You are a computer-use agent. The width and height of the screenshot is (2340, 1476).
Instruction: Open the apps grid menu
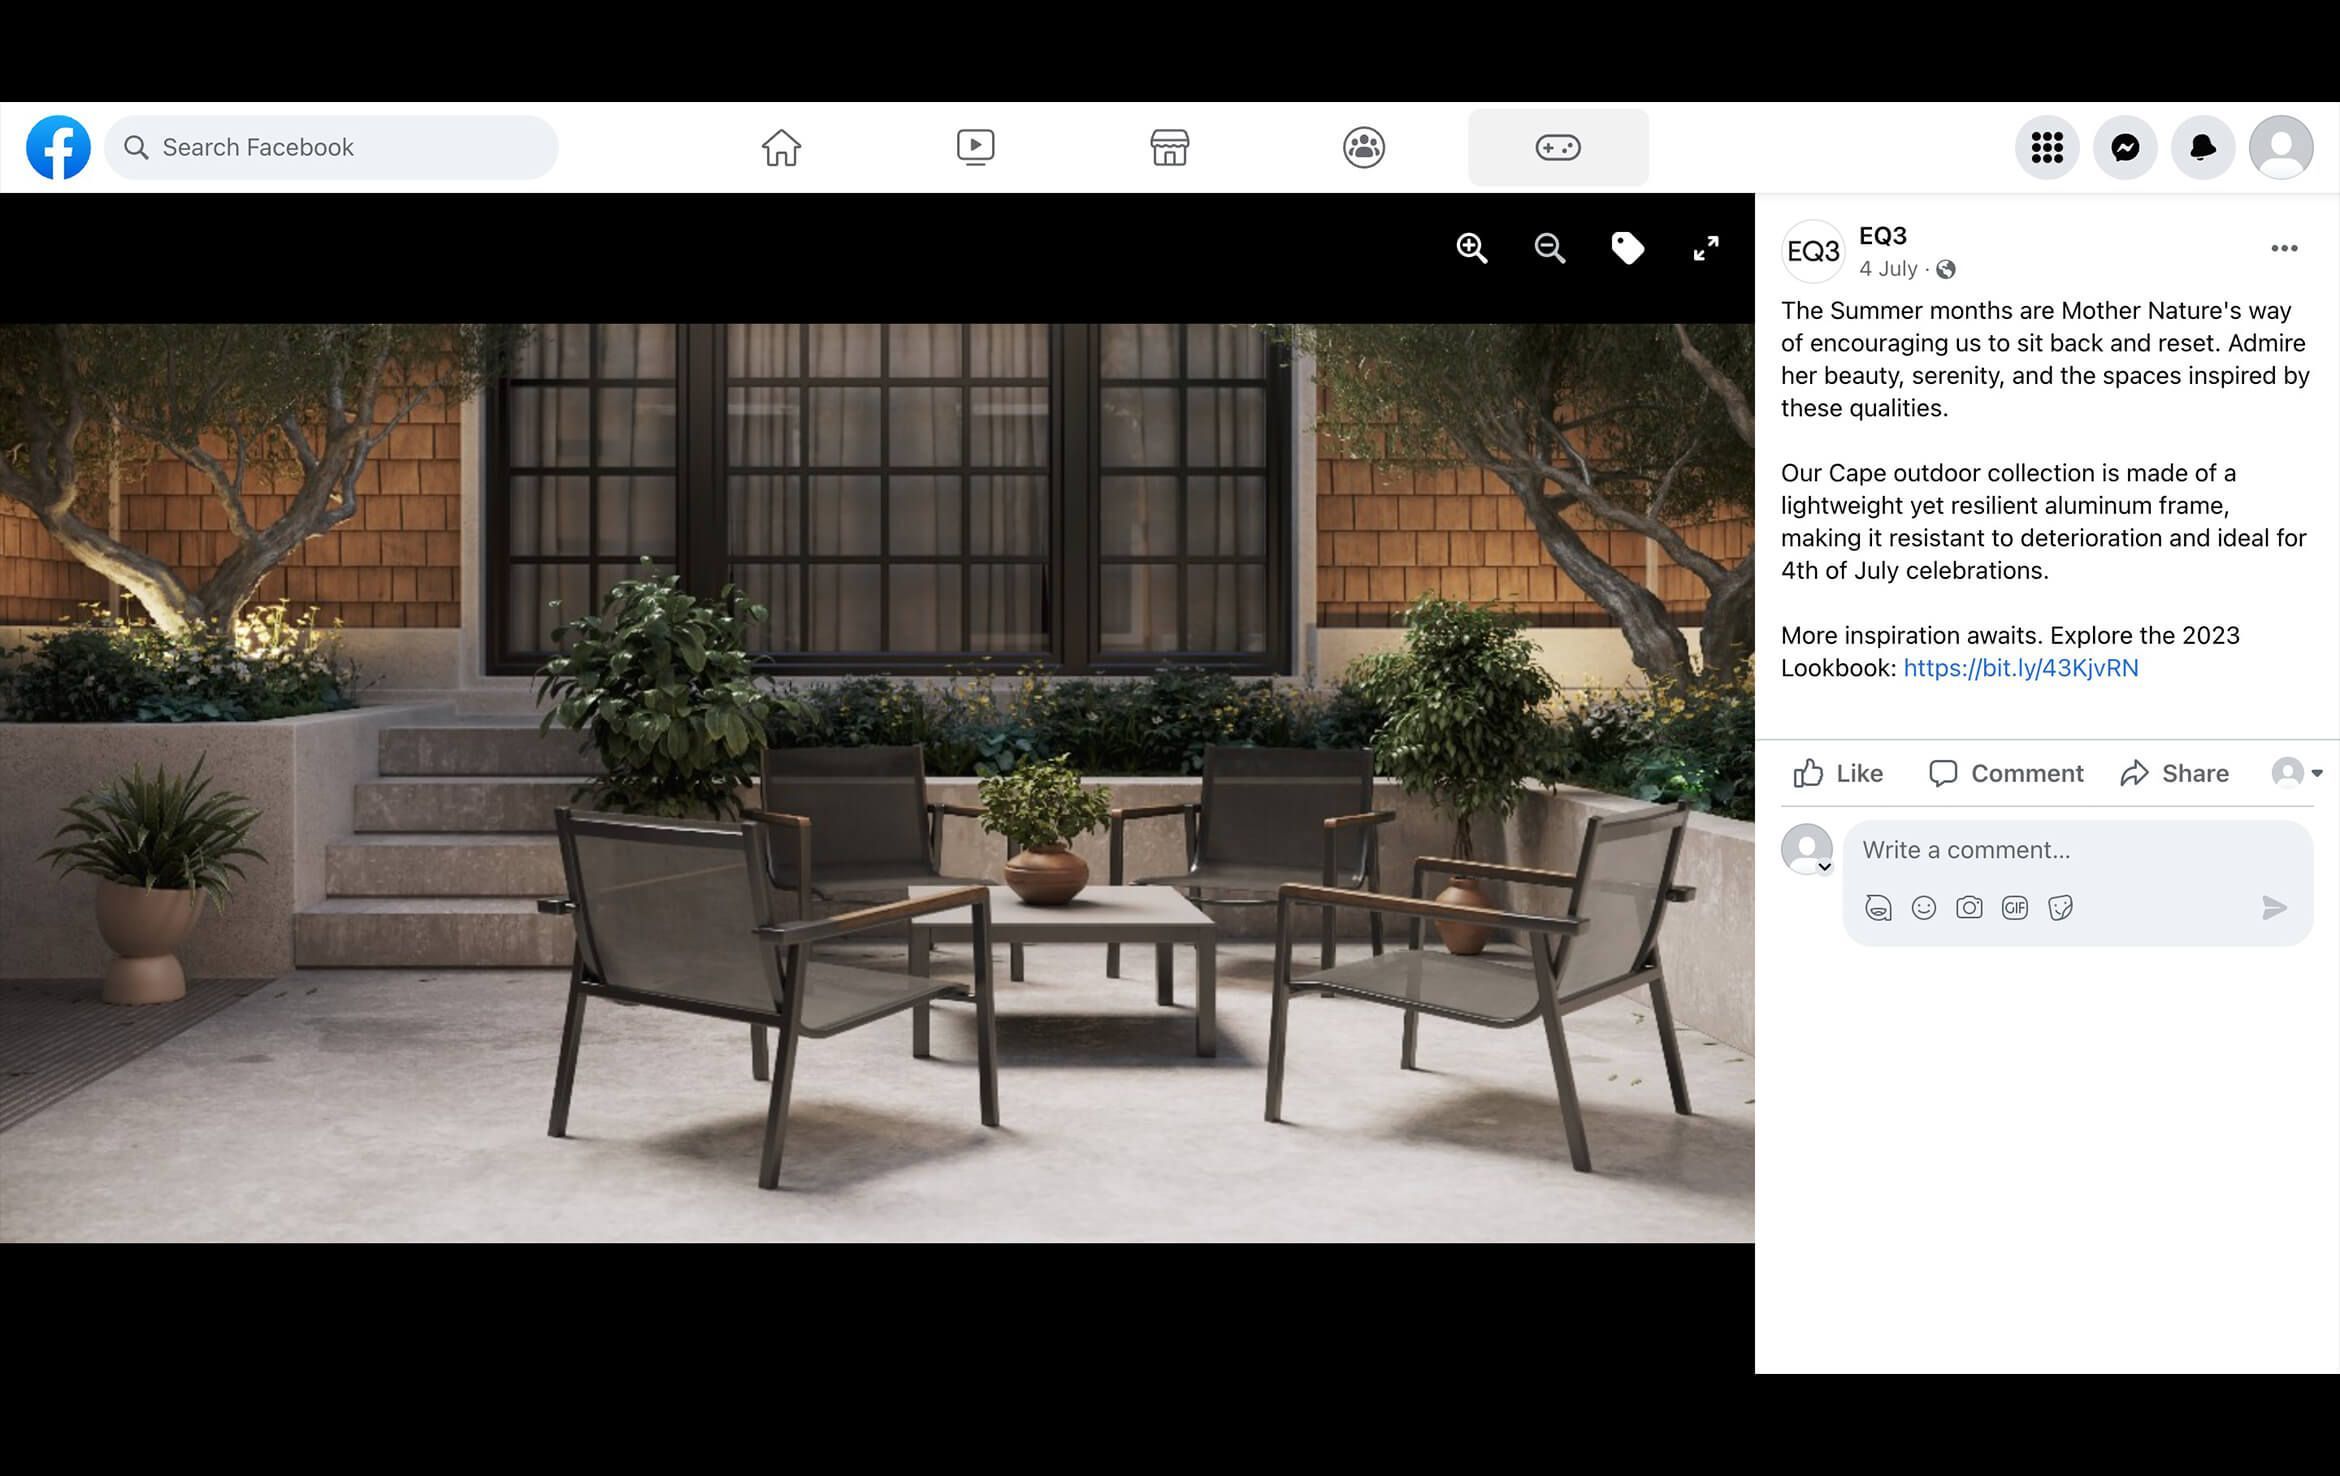click(2046, 148)
